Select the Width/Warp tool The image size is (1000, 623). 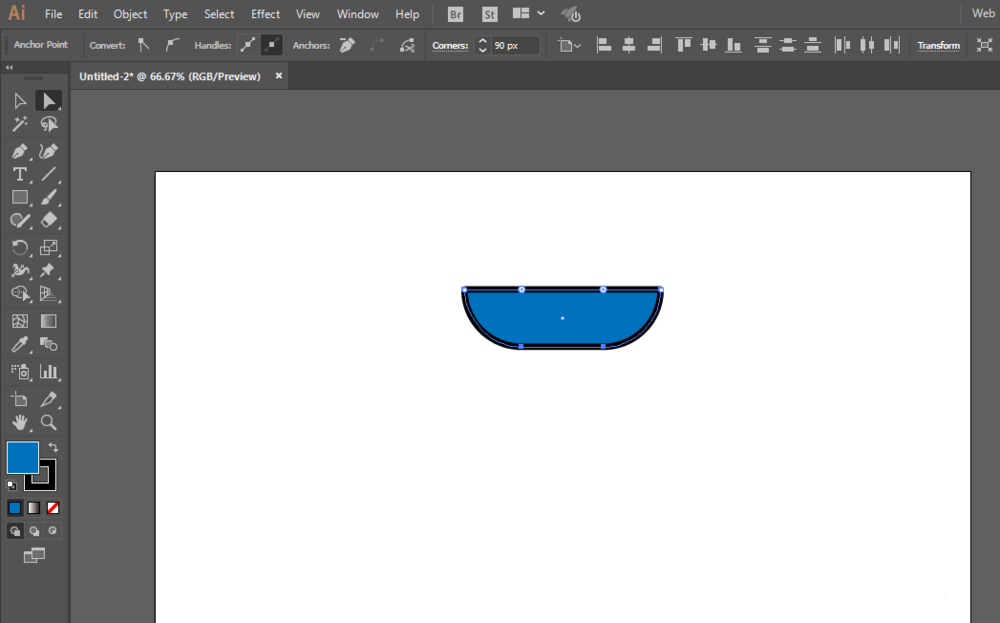[20, 270]
